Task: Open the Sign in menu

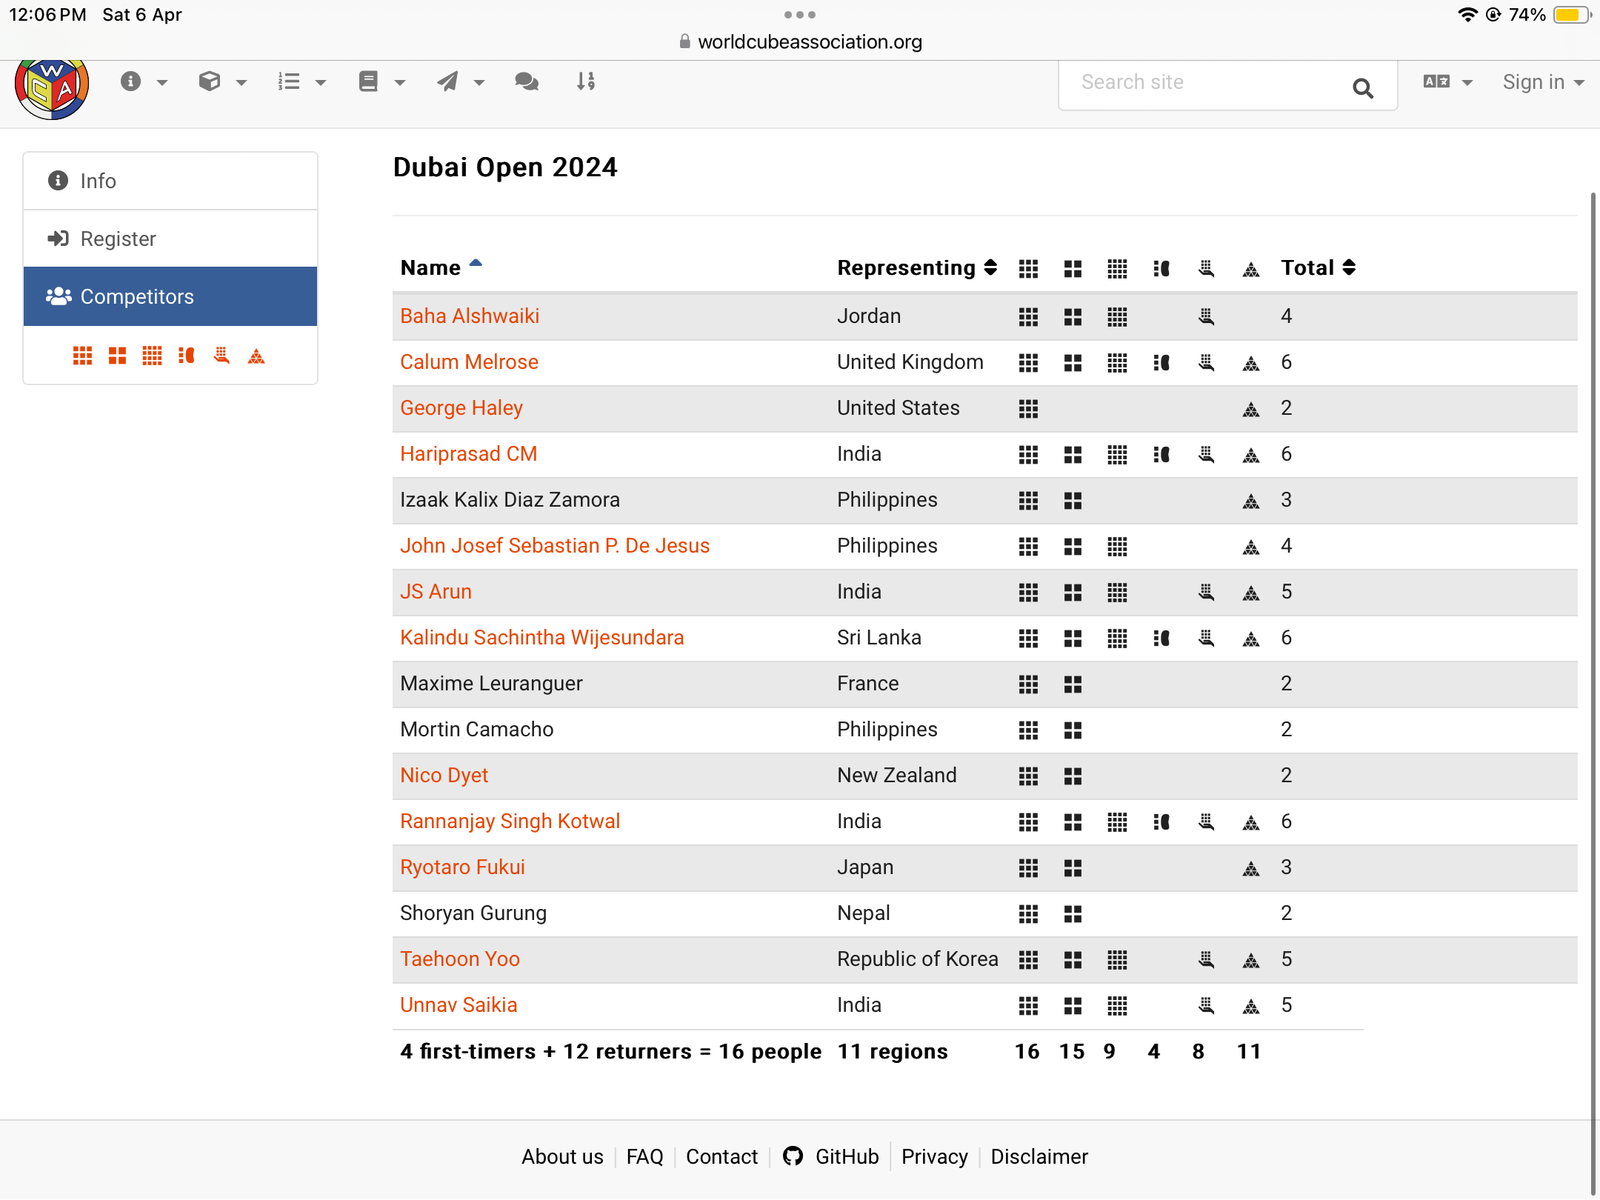Action: pos(1543,82)
